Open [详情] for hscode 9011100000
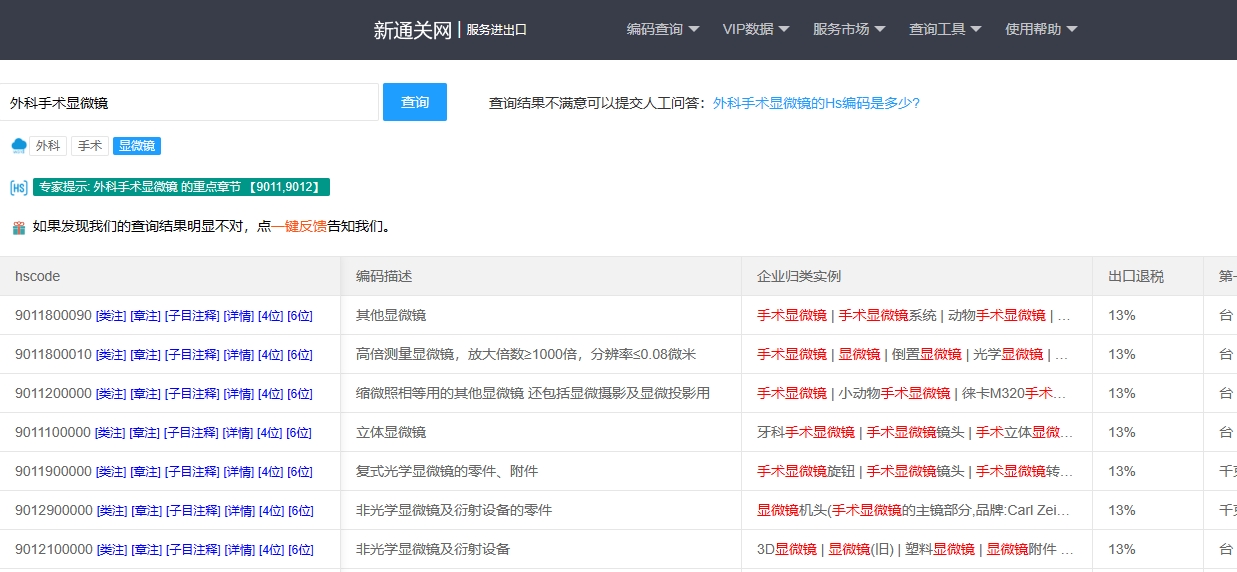The image size is (1237, 572). coord(239,433)
